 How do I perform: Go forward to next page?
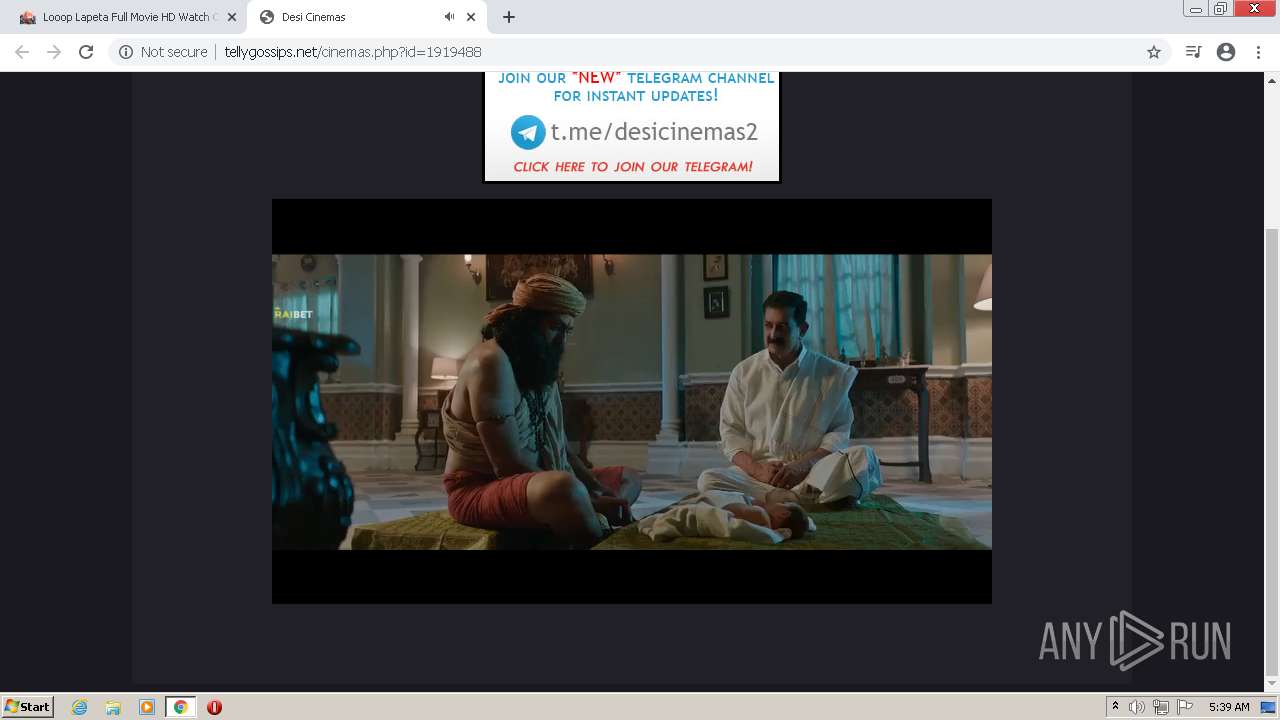click(54, 52)
